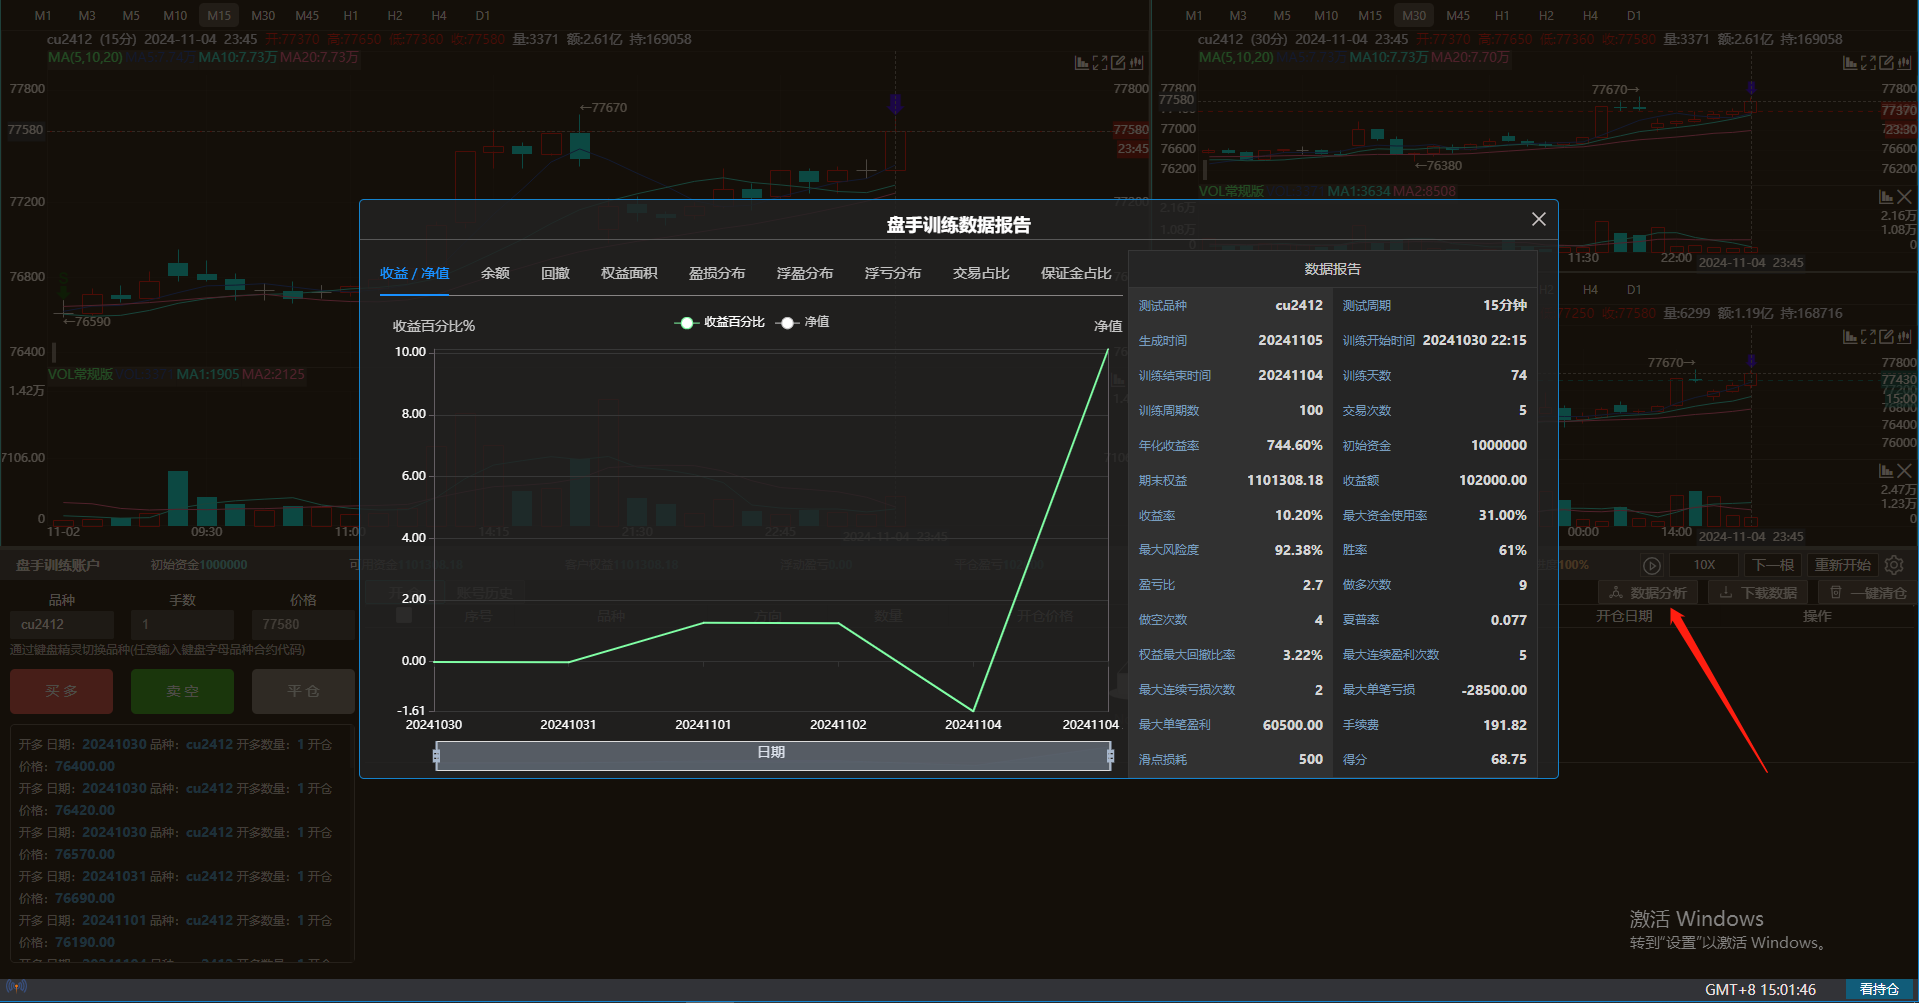
Task: Click the 最大风险度 value 92.38%
Action: point(1298,550)
